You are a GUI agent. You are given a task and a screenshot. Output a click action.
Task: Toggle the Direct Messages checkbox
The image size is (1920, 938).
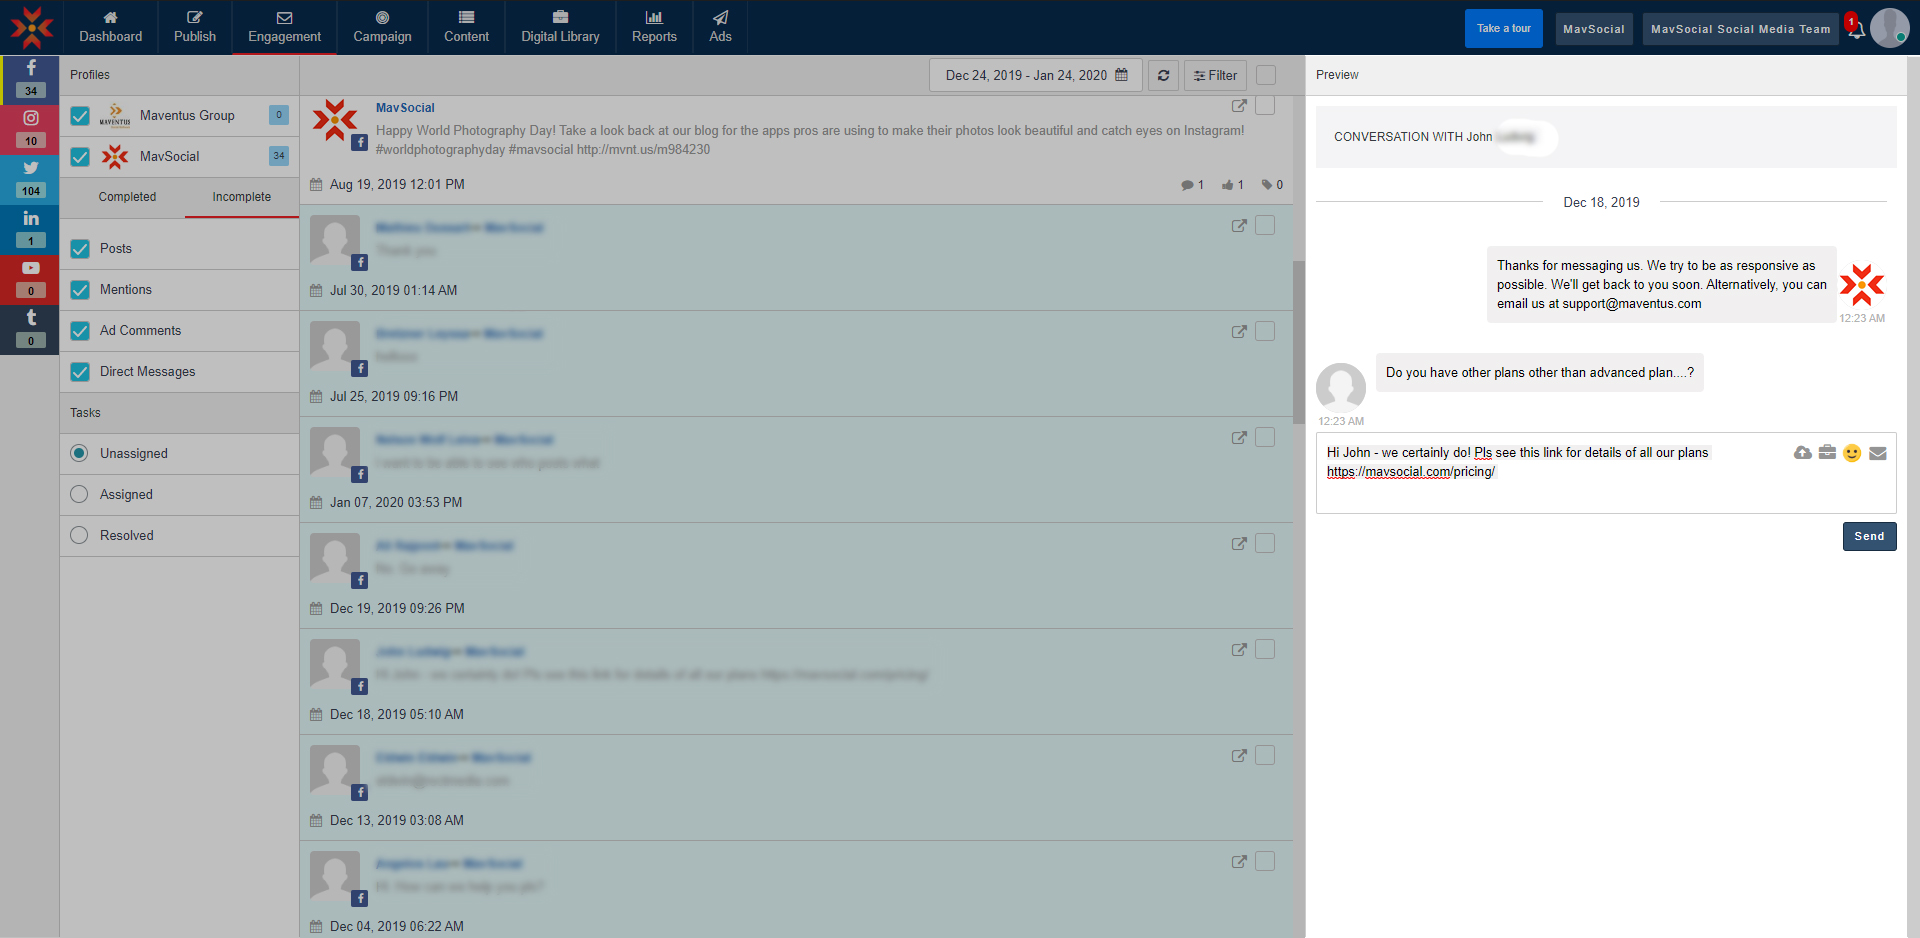(x=81, y=372)
